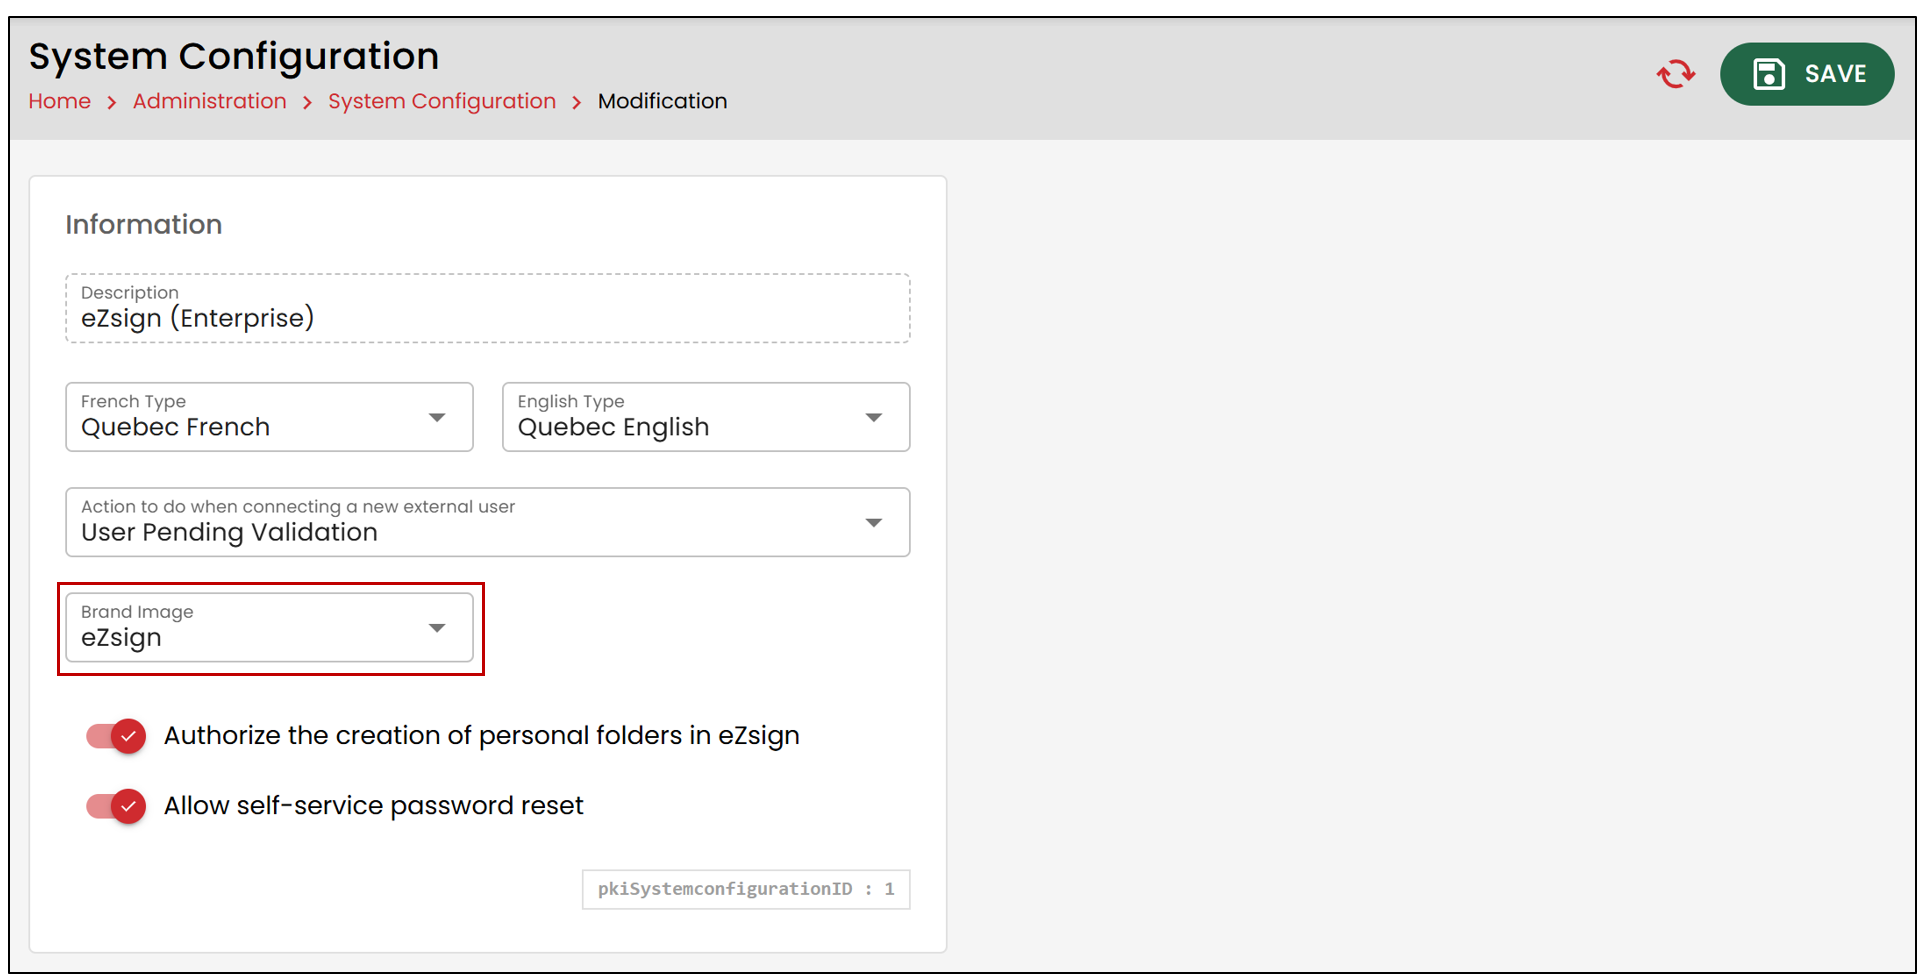Click the Modification breadcrumb item
Image resolution: width=1927 pixels, height=979 pixels.
coord(662,101)
